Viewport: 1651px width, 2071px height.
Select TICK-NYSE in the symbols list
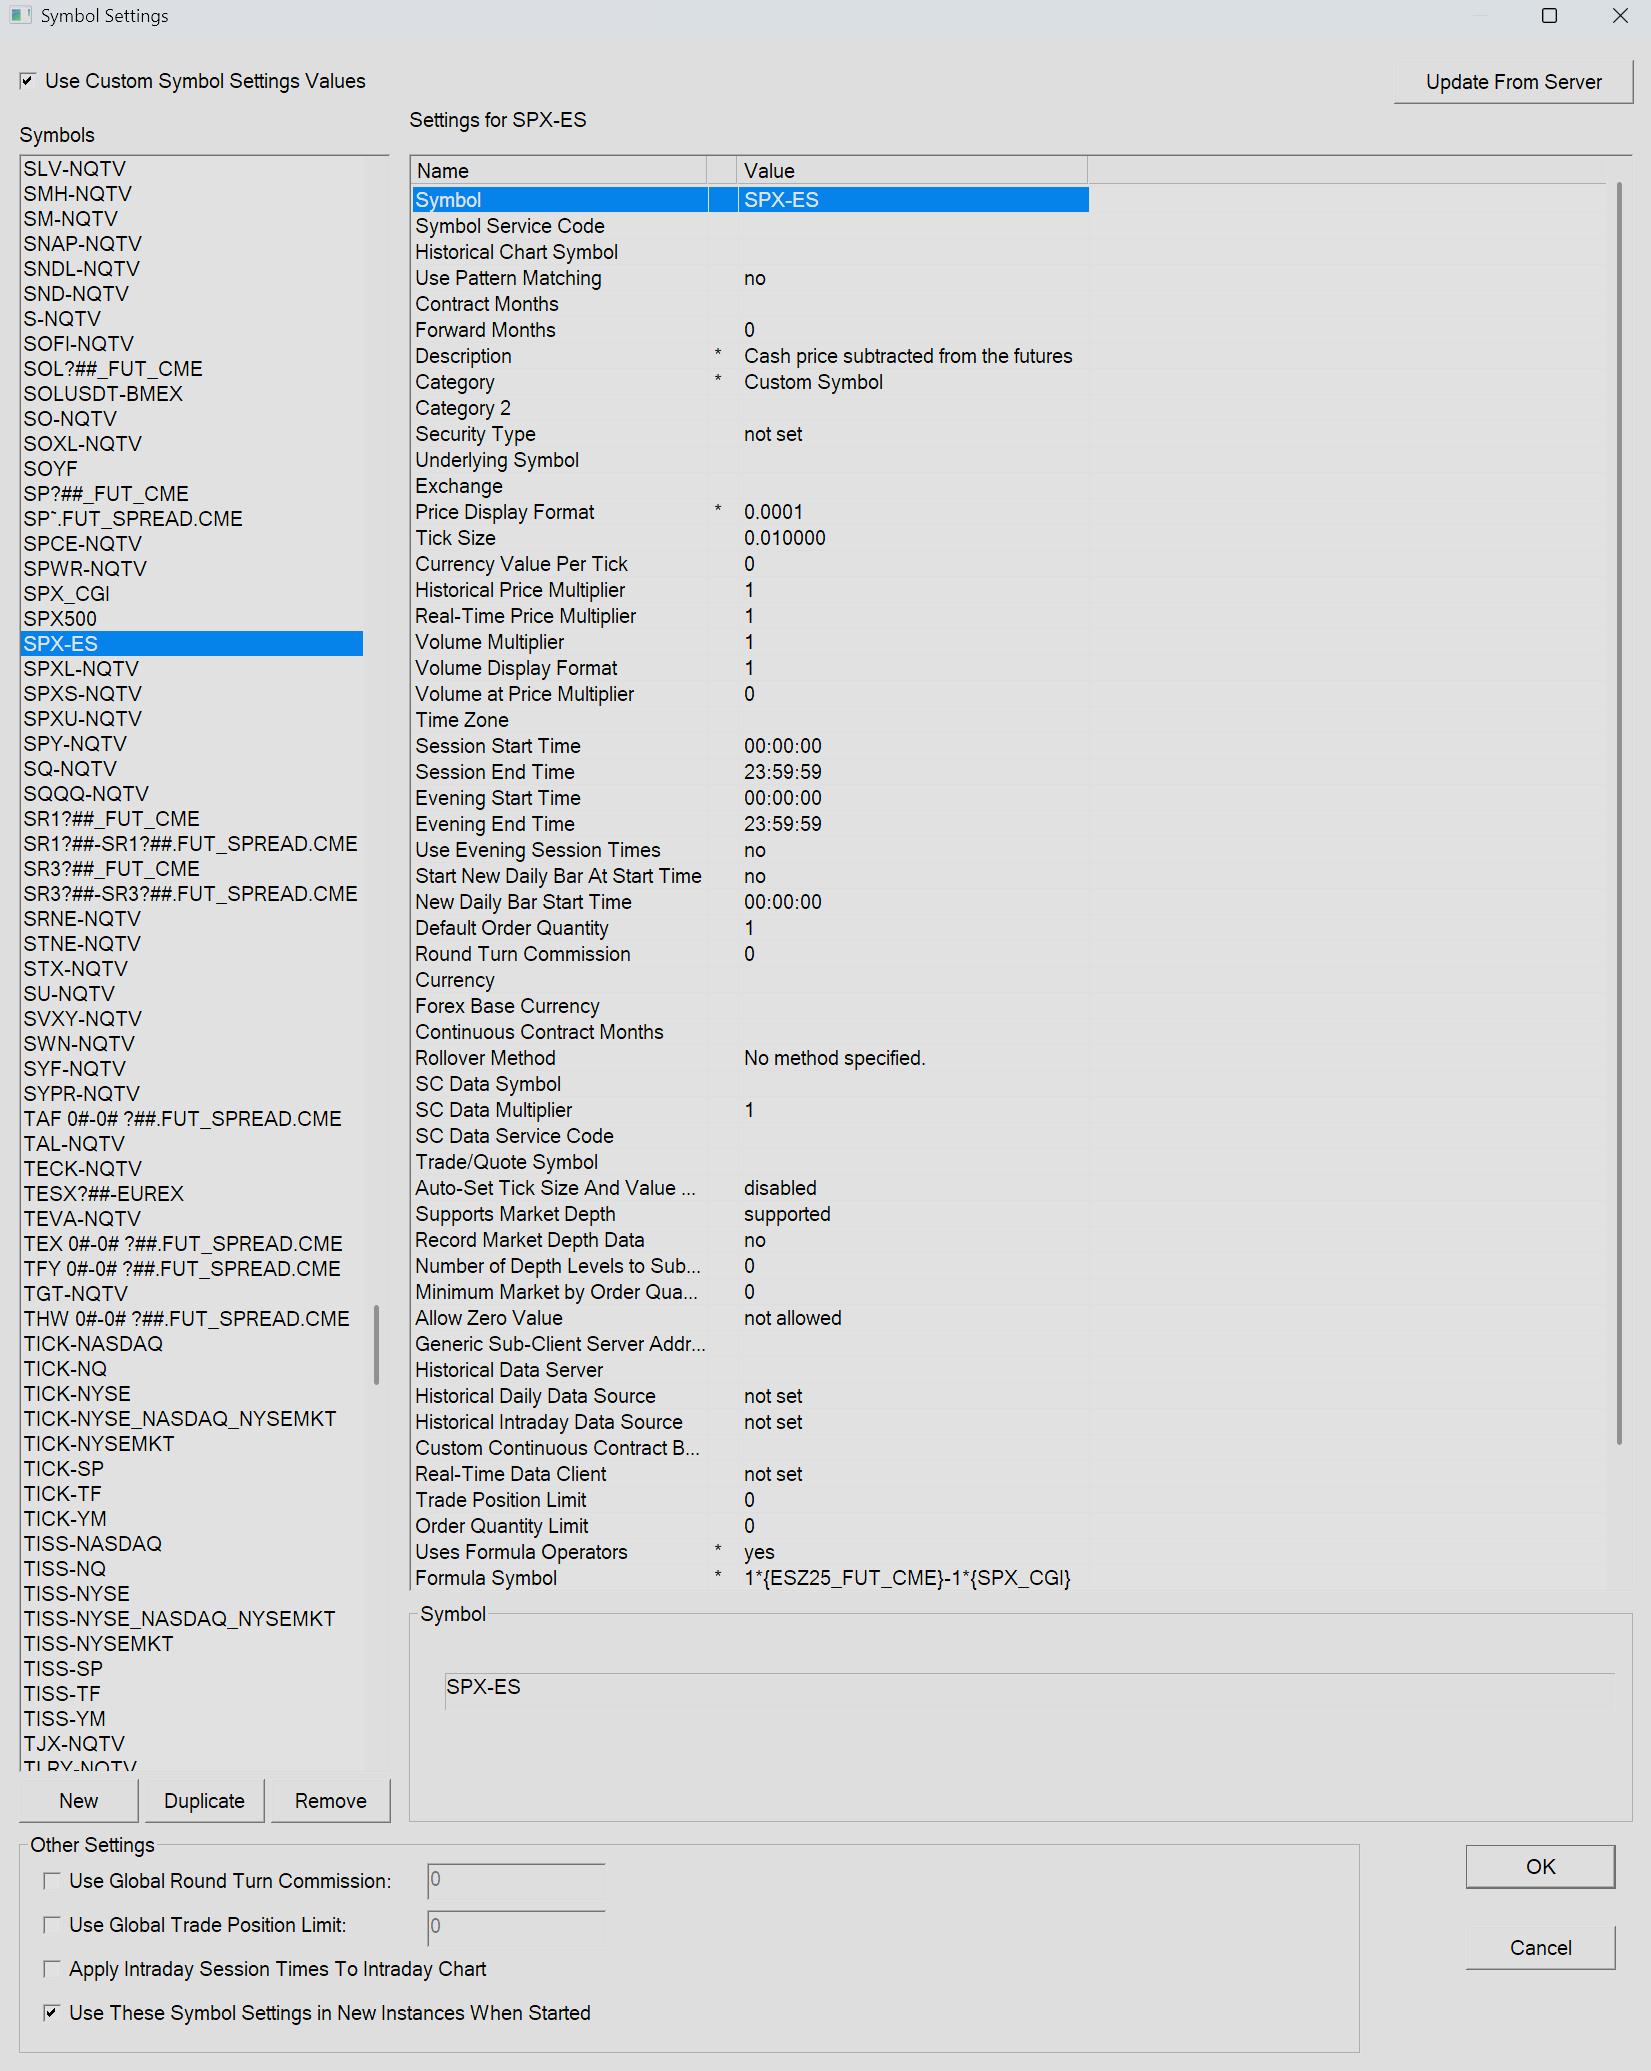[x=192, y=1394]
